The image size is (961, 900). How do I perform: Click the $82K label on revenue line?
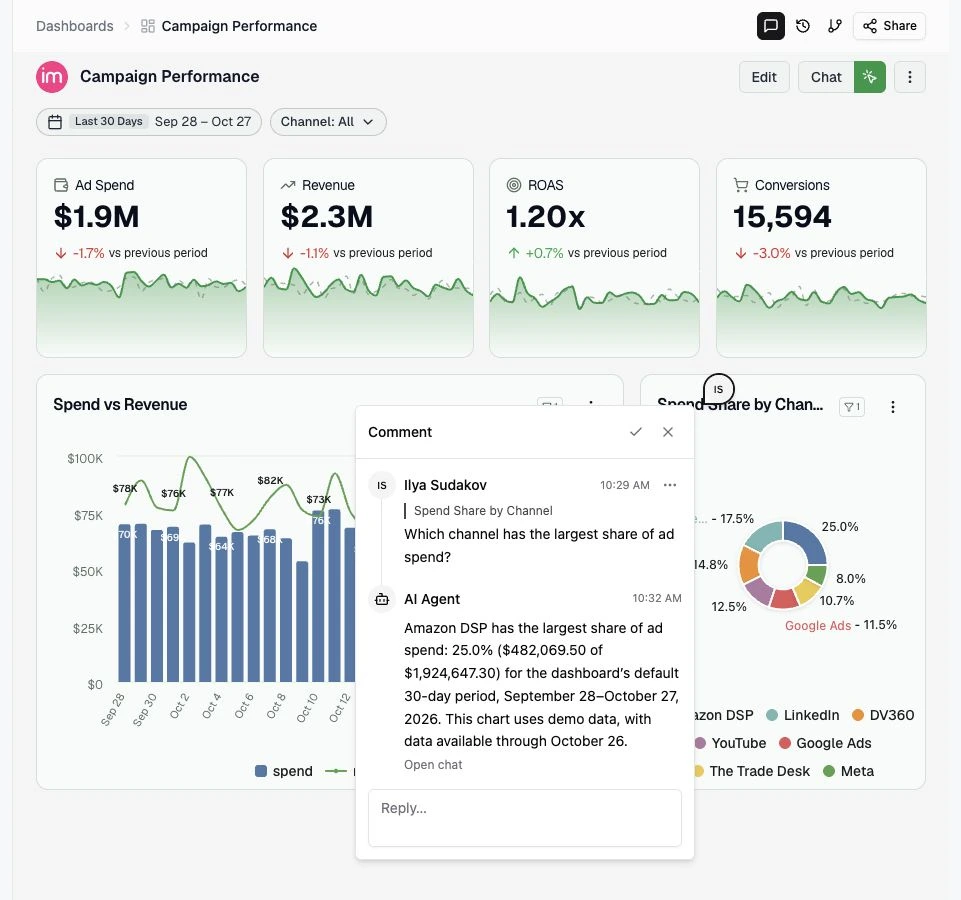coord(270,480)
